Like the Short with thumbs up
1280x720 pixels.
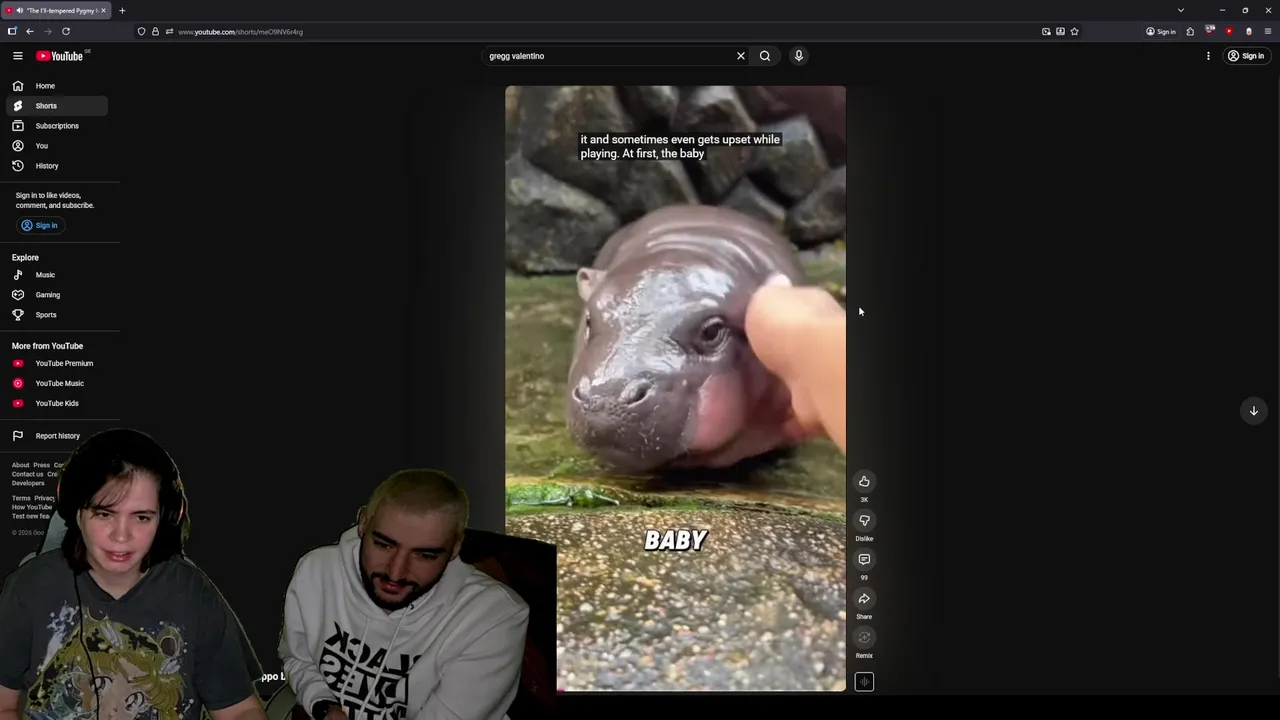864,482
